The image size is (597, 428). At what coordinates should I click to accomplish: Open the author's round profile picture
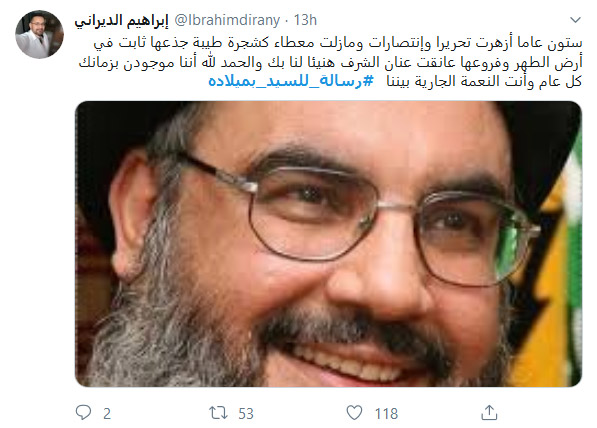39,34
